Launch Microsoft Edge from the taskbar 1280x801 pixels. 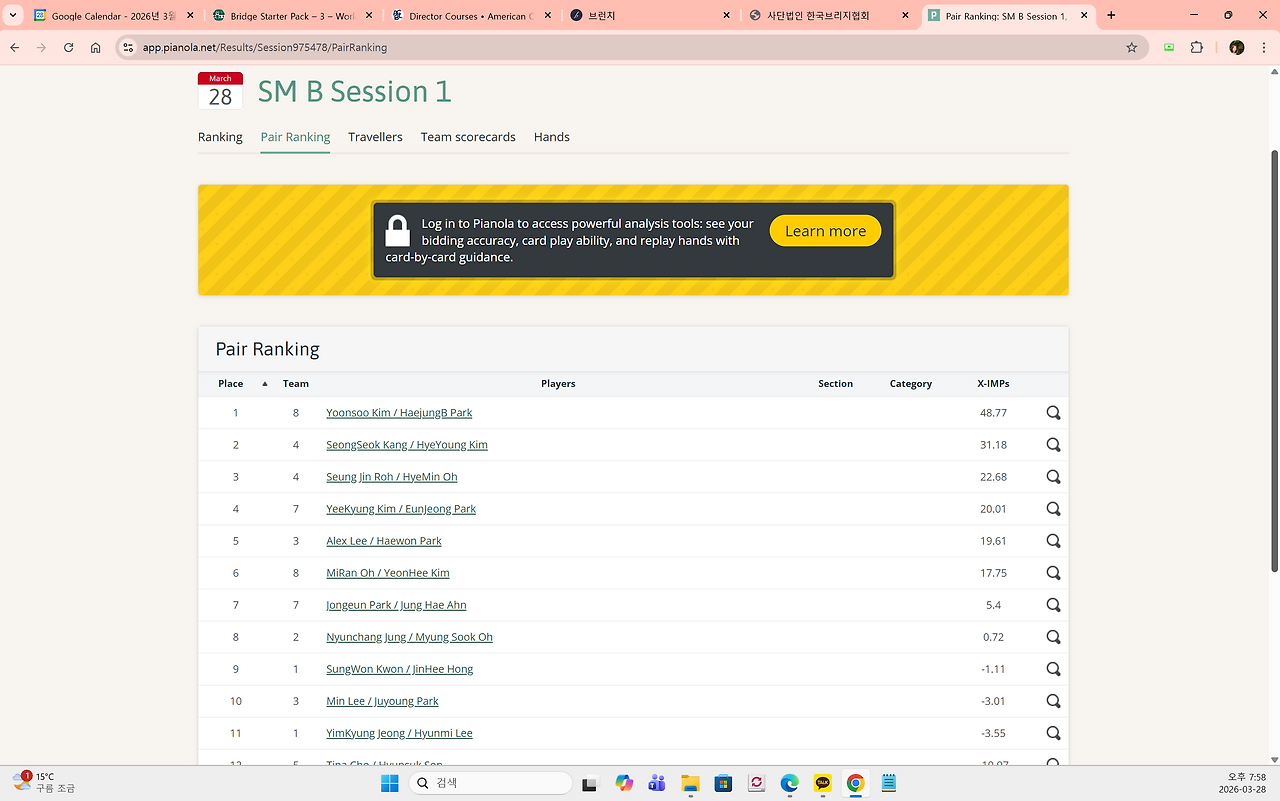click(x=789, y=783)
